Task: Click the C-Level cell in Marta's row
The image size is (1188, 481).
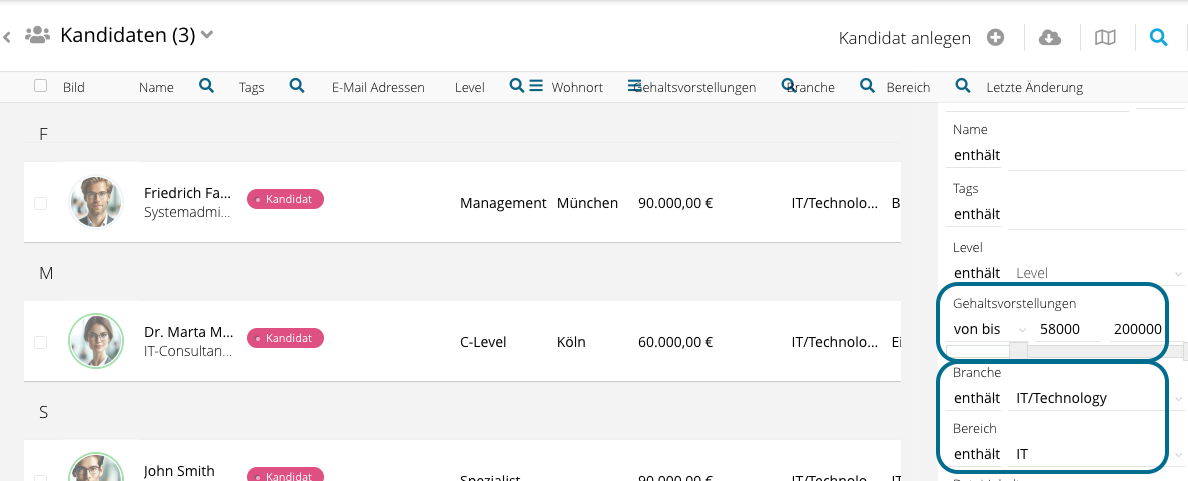Action: [x=483, y=342]
